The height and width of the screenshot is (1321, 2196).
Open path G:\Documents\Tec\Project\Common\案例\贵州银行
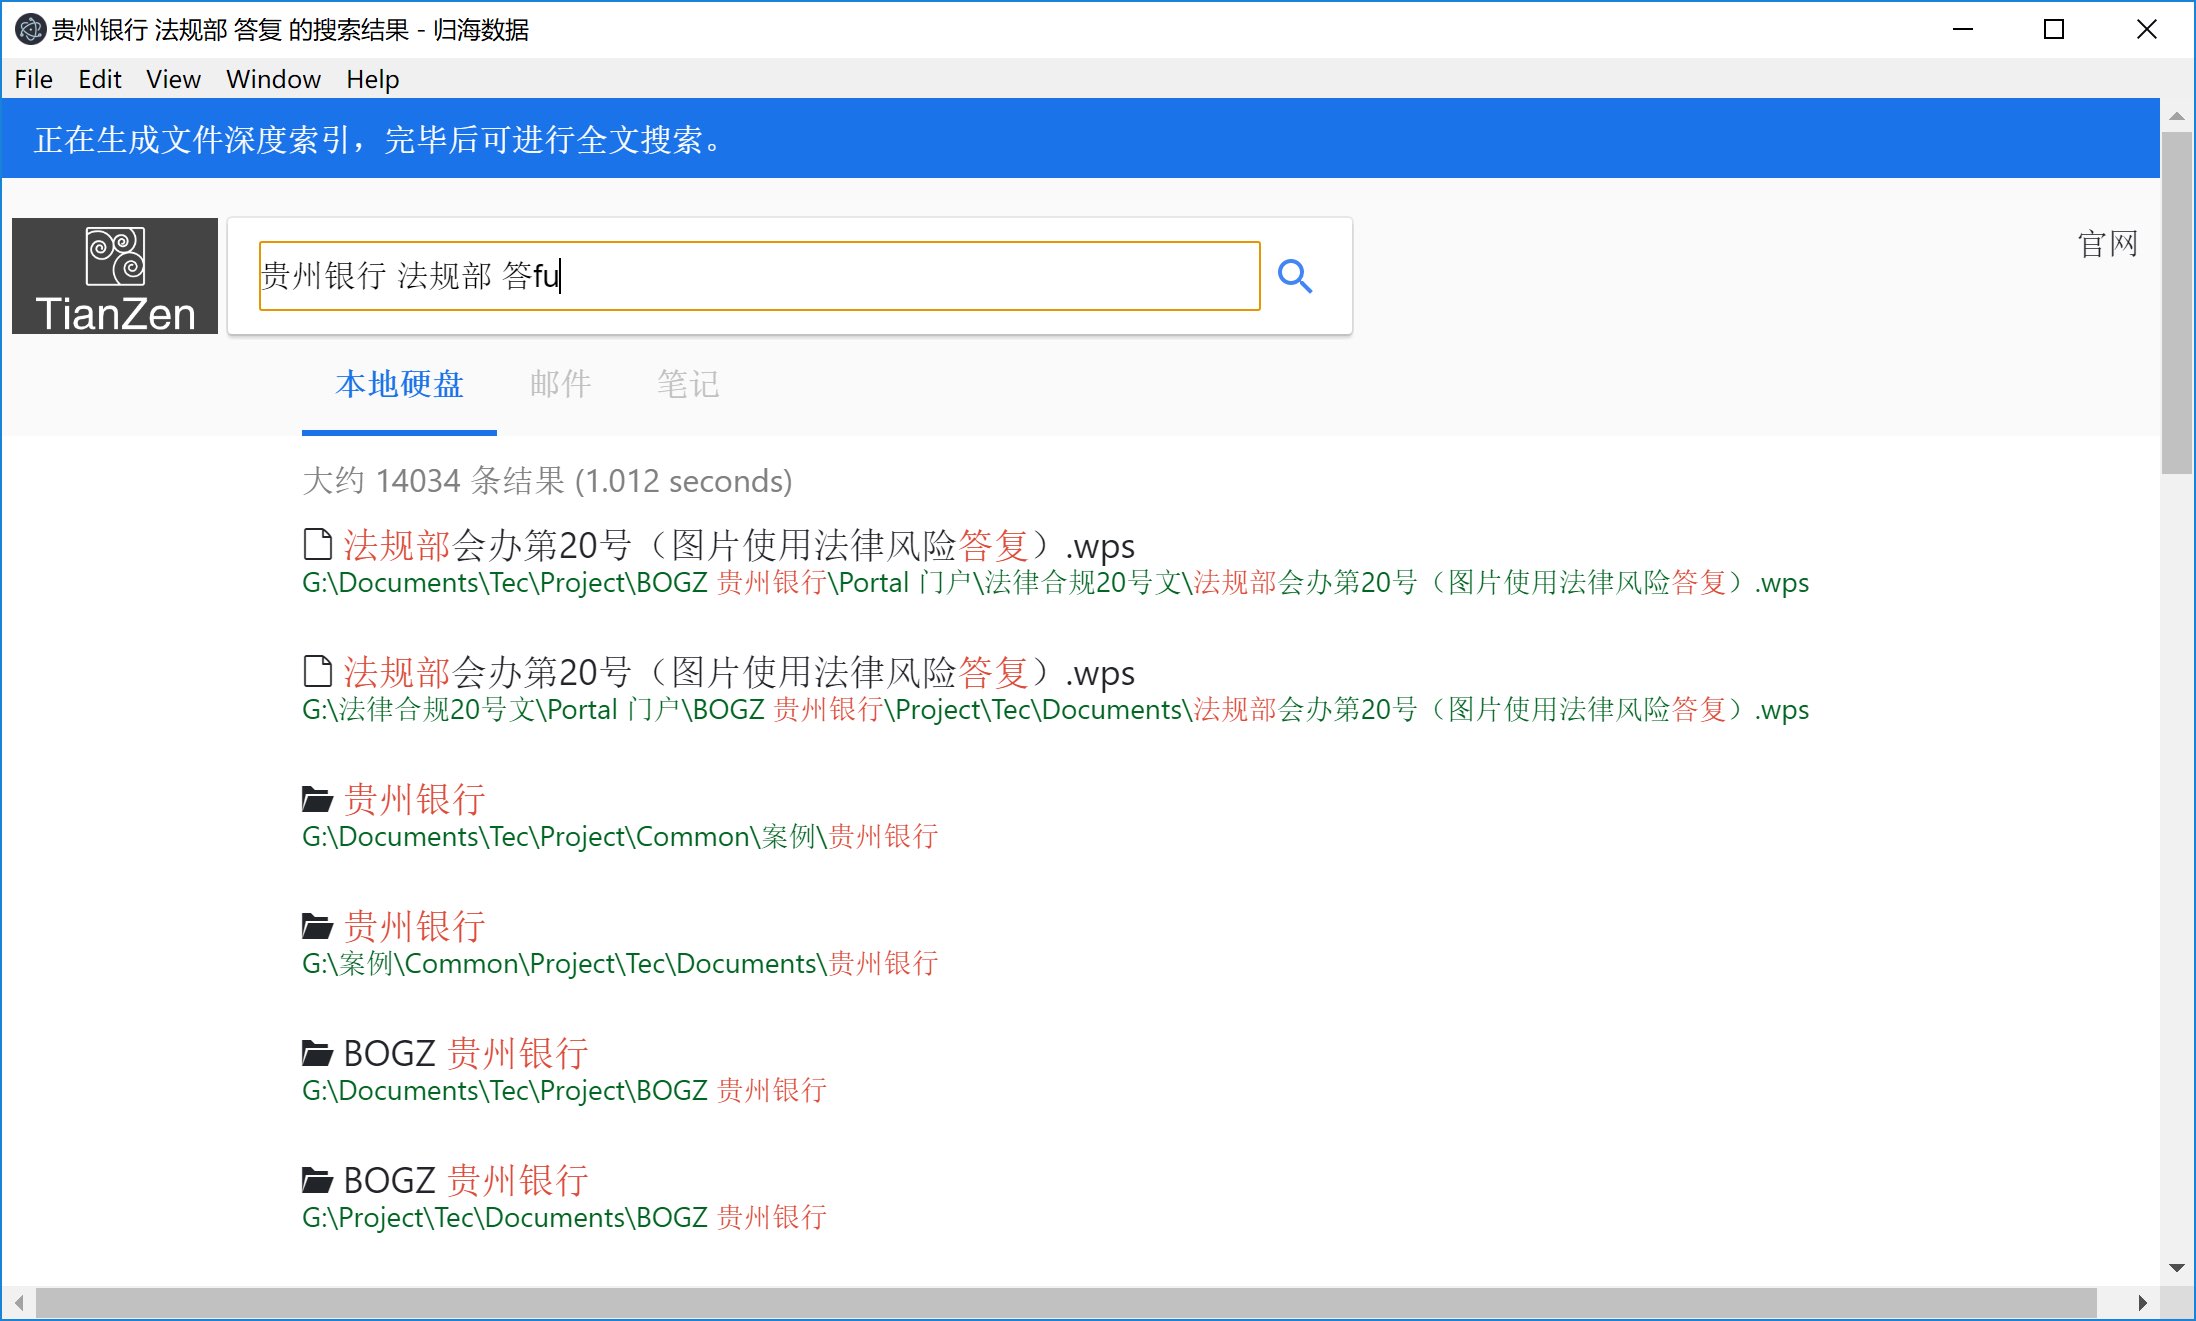pos(619,836)
